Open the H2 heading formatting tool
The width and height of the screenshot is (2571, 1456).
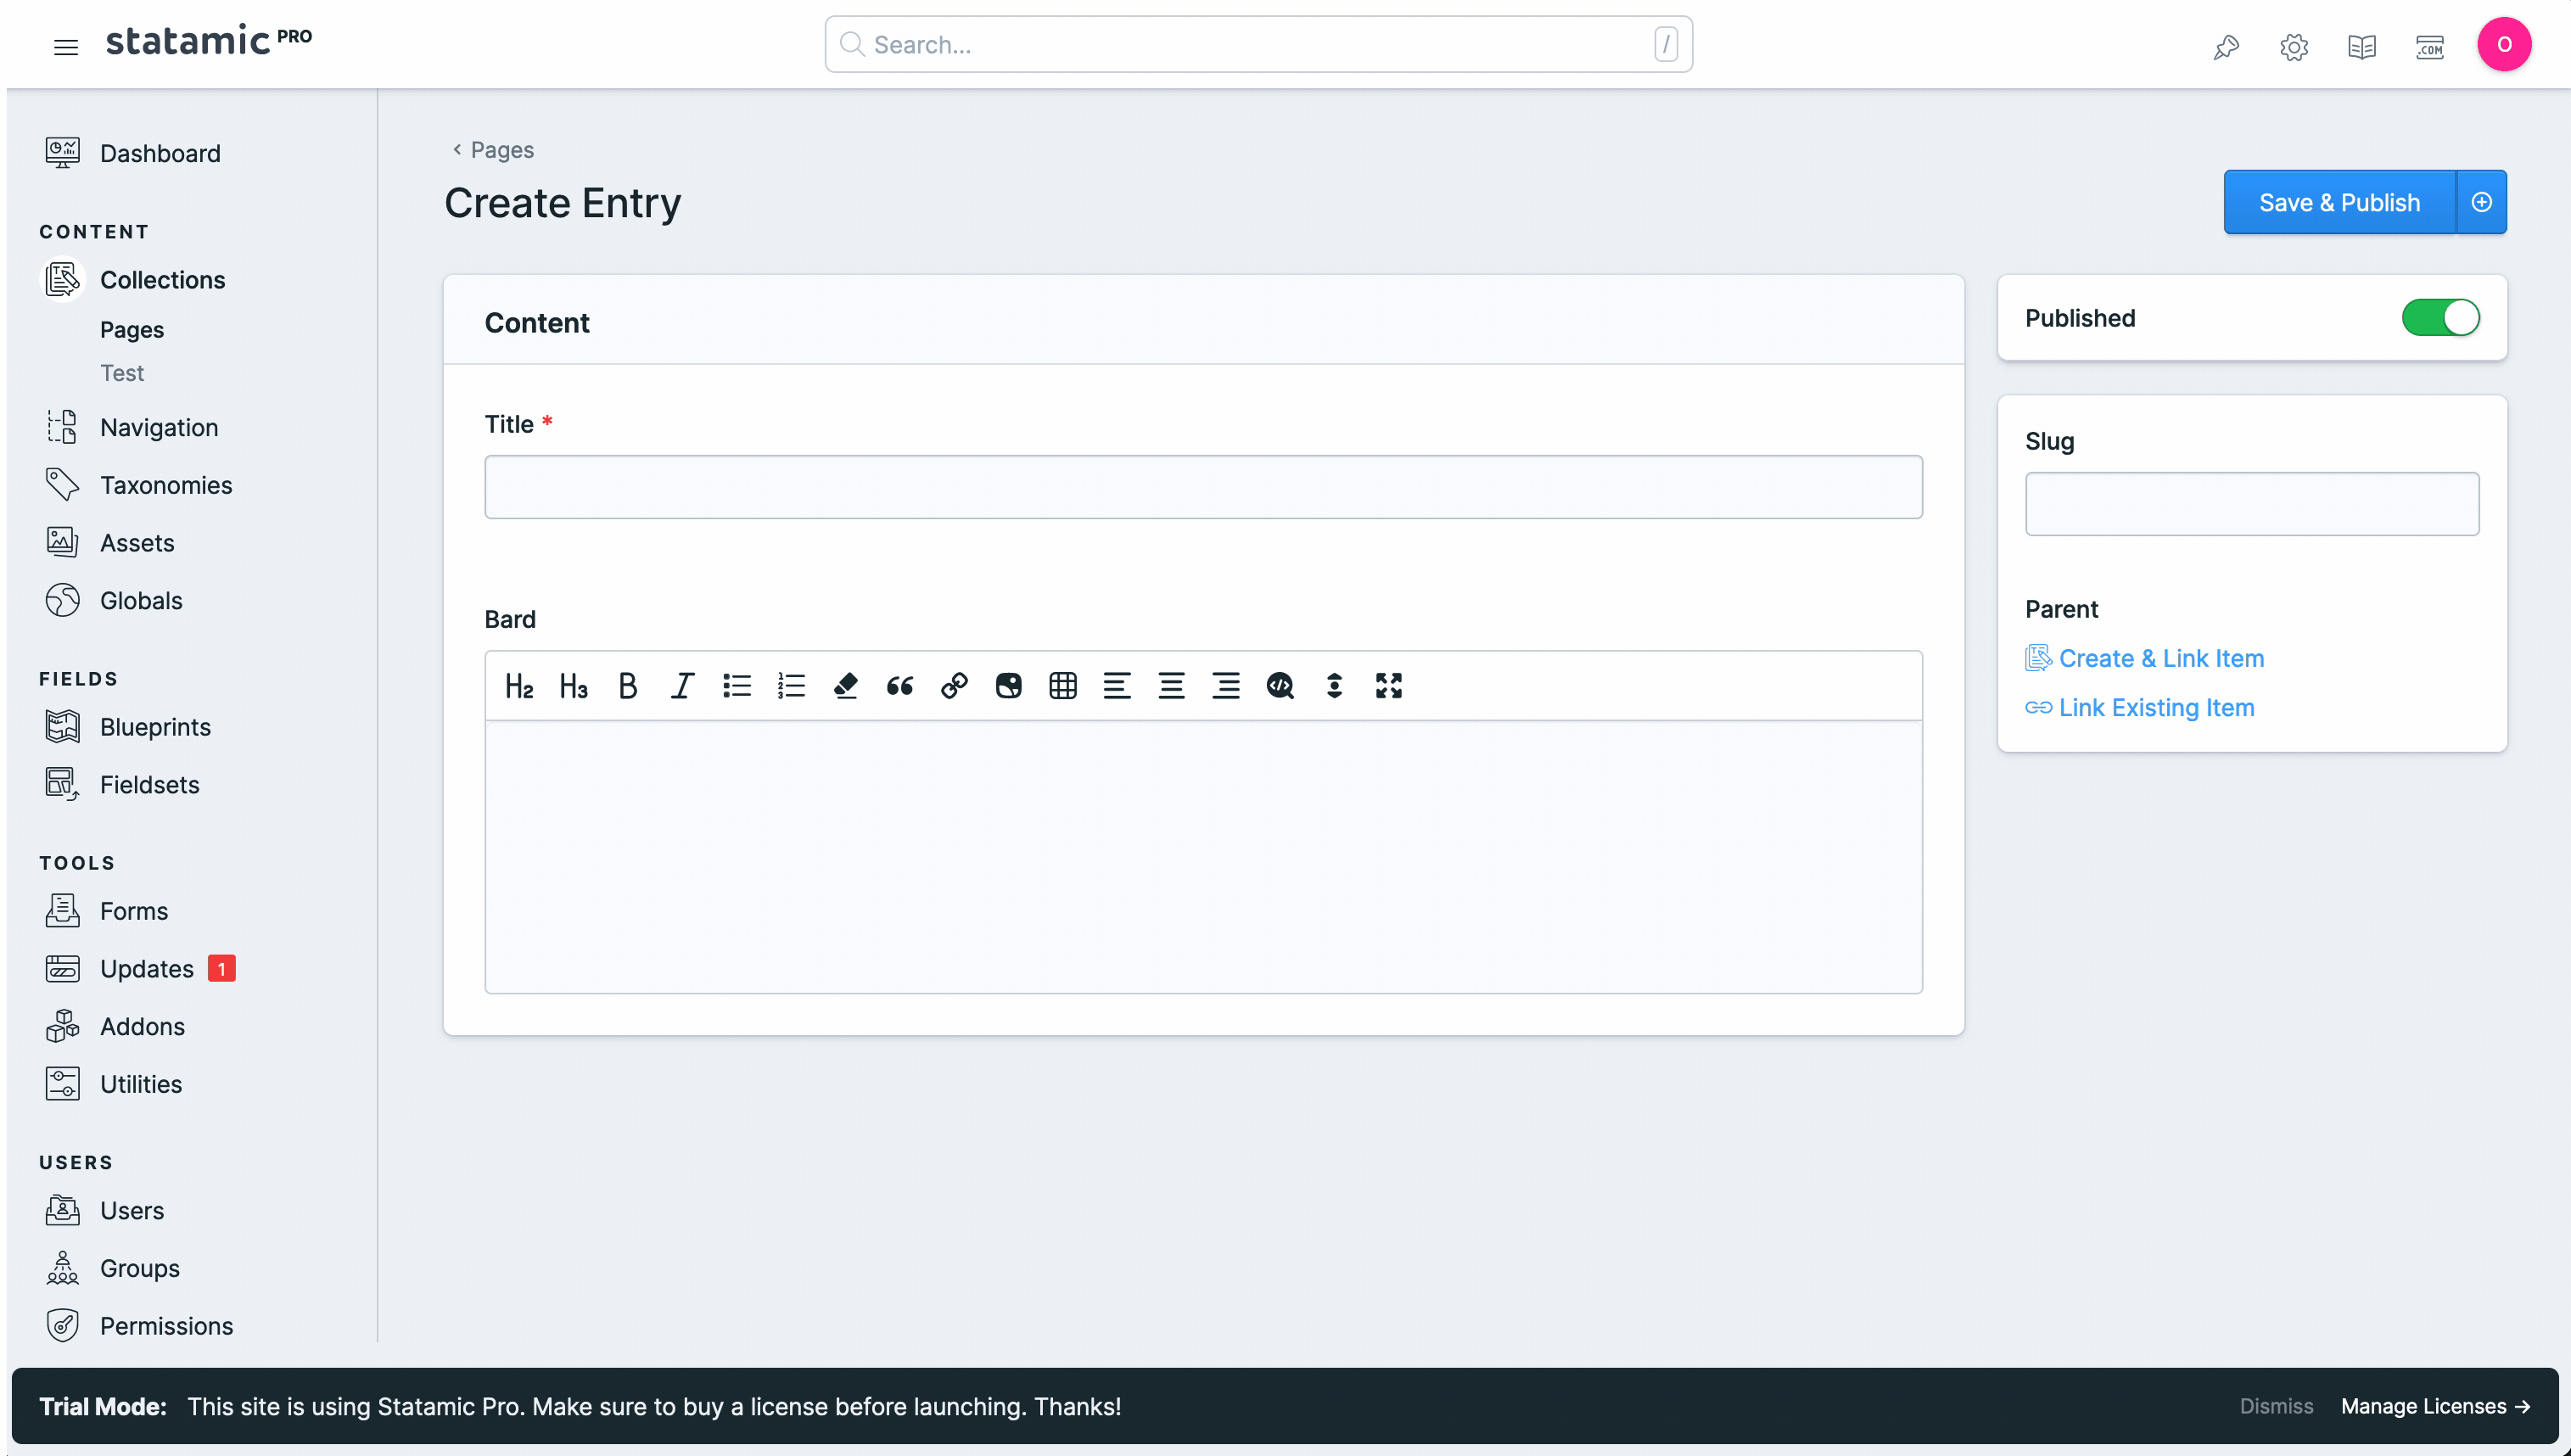[x=519, y=686]
